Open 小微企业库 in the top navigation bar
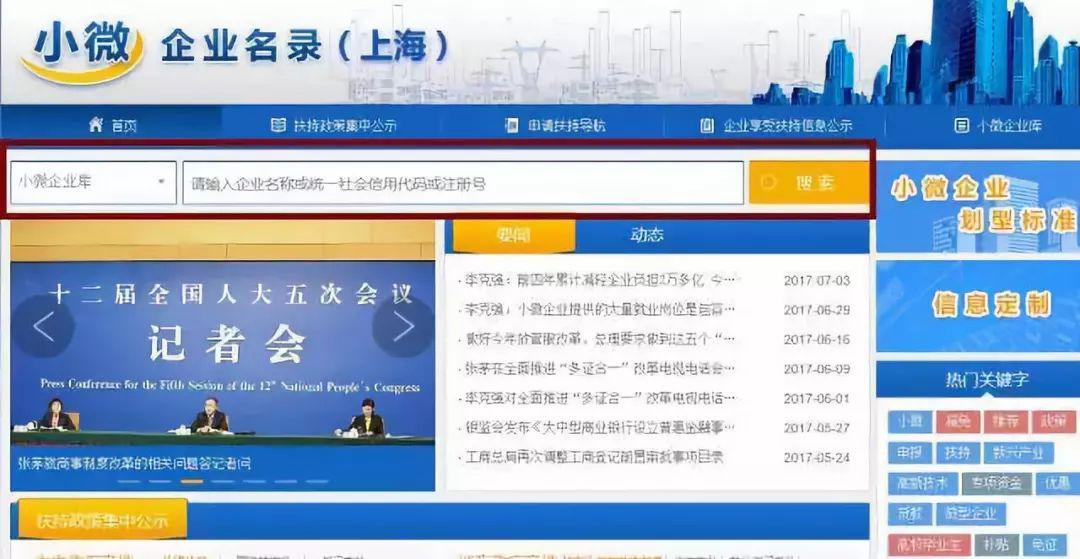1080x559 pixels. (998, 125)
